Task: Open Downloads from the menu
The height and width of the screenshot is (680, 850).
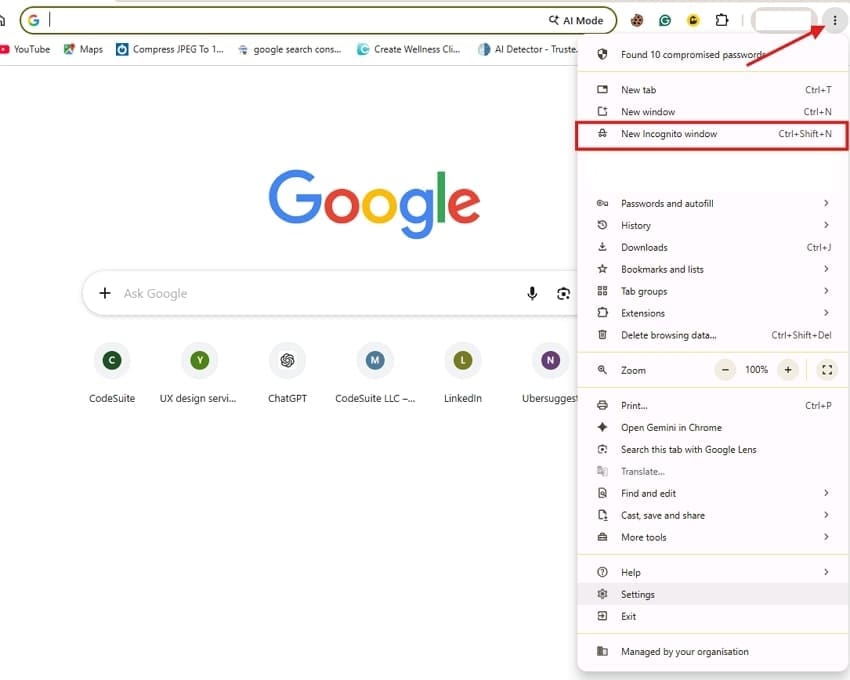Action: click(712, 247)
